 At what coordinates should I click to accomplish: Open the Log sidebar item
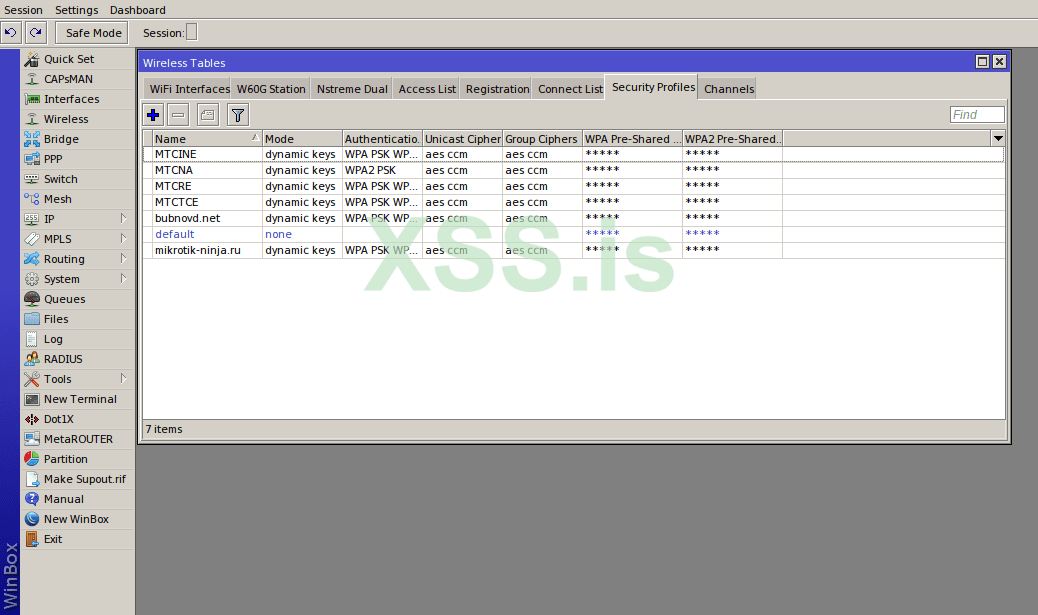77,339
